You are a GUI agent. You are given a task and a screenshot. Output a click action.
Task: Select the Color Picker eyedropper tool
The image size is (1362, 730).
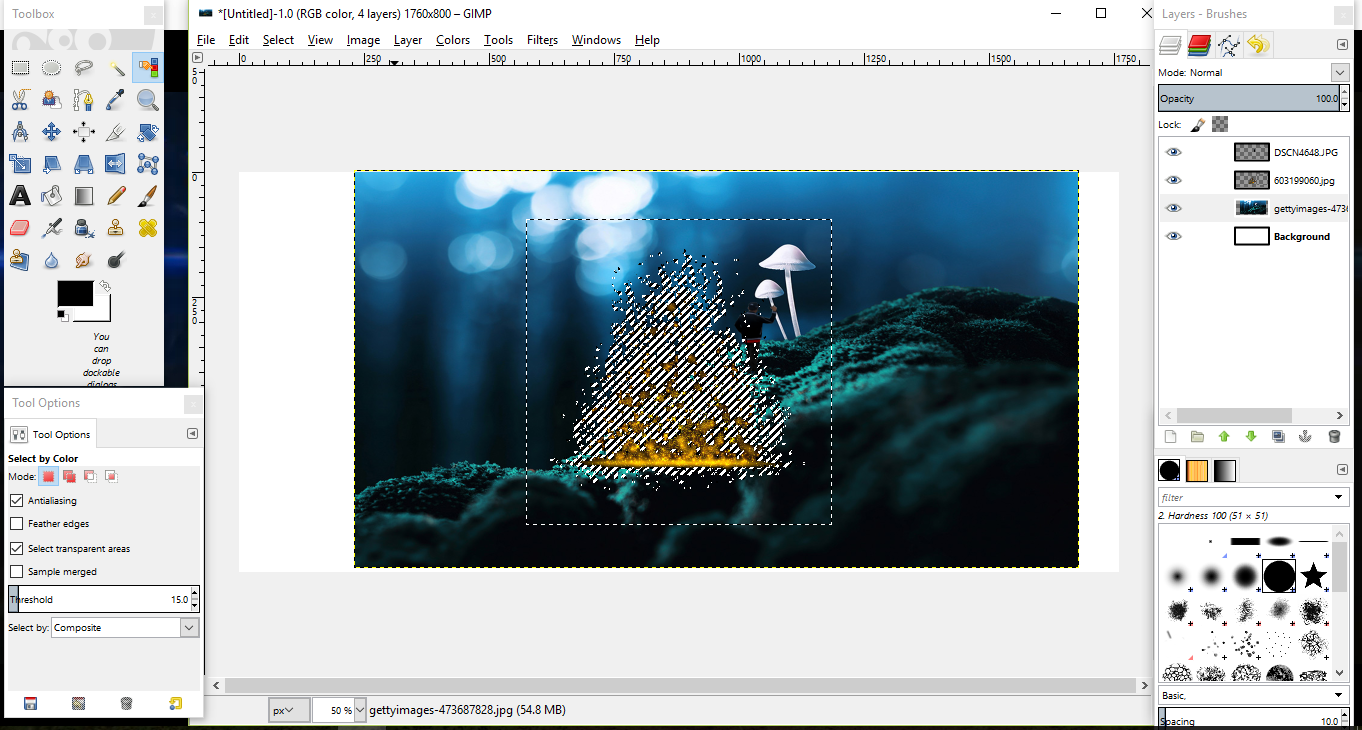116,100
